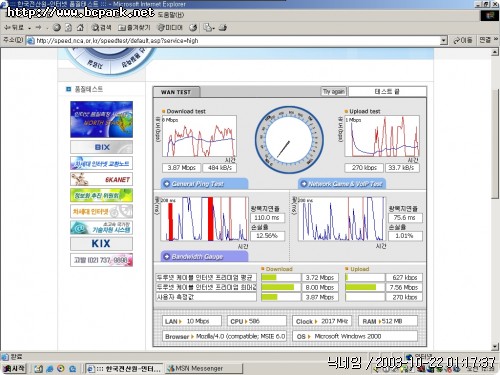500x375 pixels.
Task: Click the Print toolbar icon
Action: tap(223, 28)
